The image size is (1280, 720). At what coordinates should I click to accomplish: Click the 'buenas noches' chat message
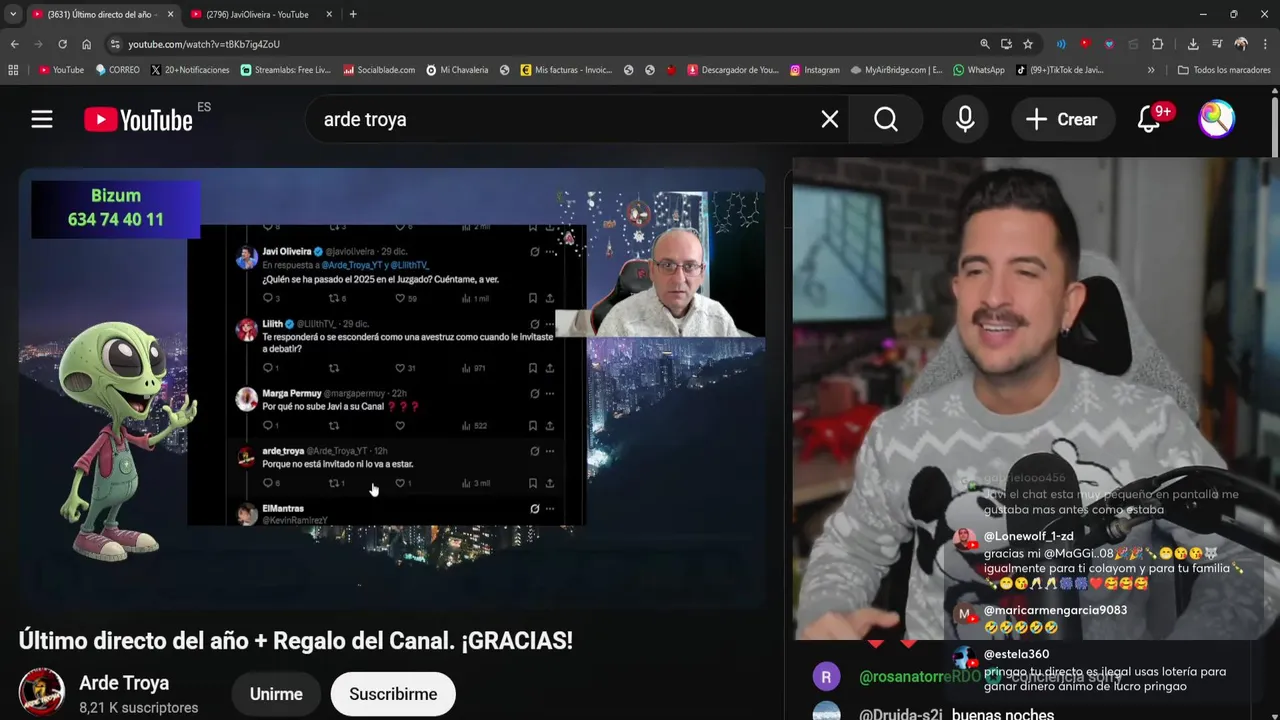pos(1003,714)
